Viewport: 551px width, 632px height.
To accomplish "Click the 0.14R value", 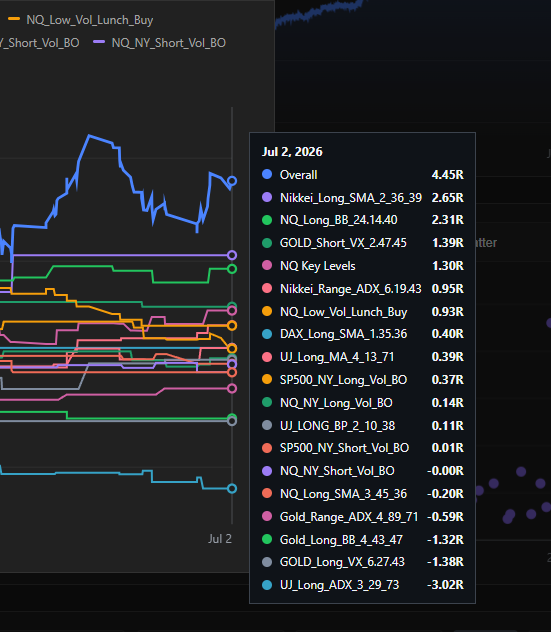I will click(447, 403).
